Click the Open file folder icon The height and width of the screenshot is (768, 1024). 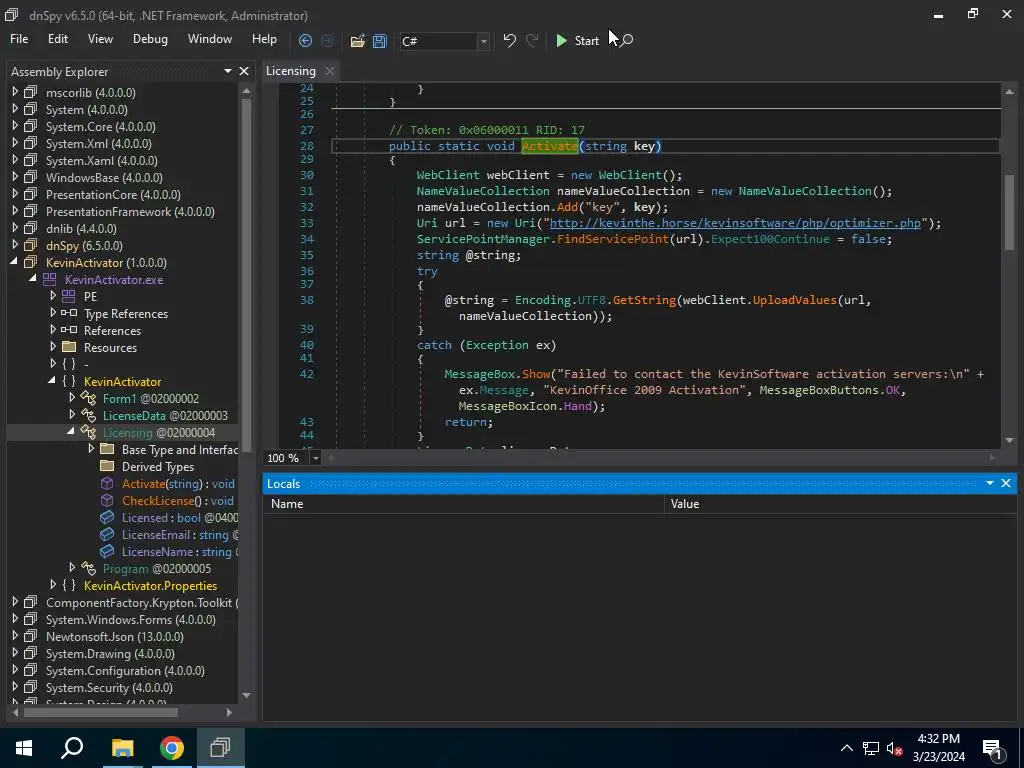357,40
